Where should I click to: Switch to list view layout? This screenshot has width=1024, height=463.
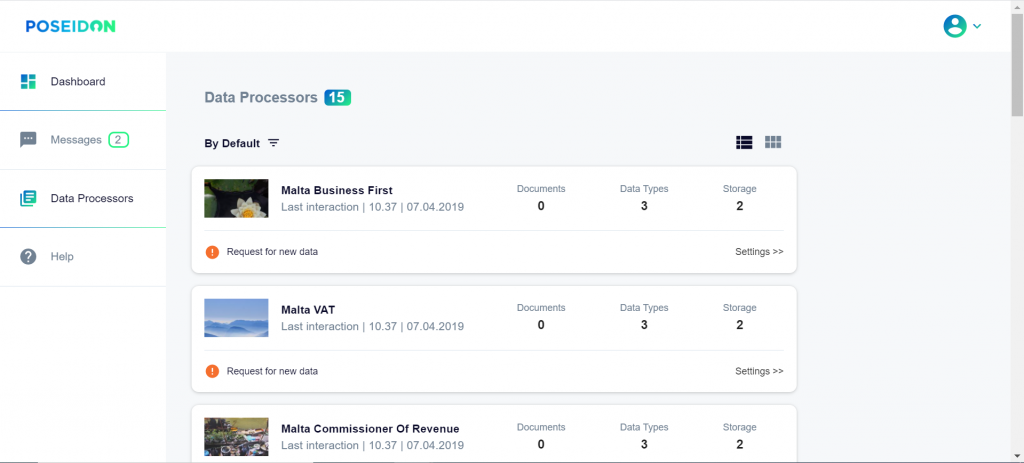[x=744, y=142]
